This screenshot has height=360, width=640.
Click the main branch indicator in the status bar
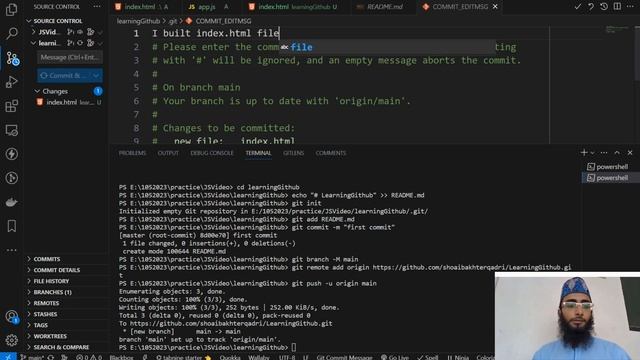click(x=32, y=357)
